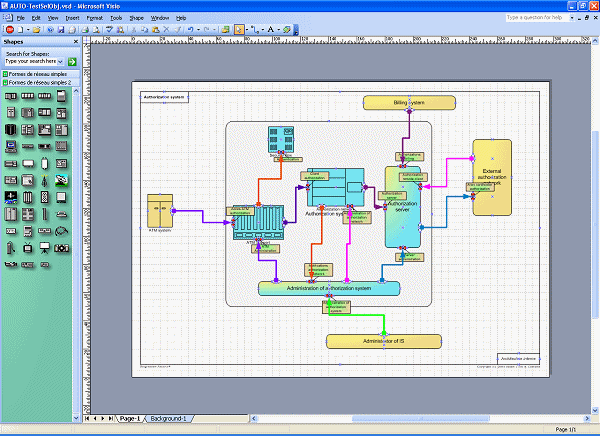The width and height of the screenshot is (600, 436).
Task: Select the Administrator of IS shape
Action: tap(384, 341)
